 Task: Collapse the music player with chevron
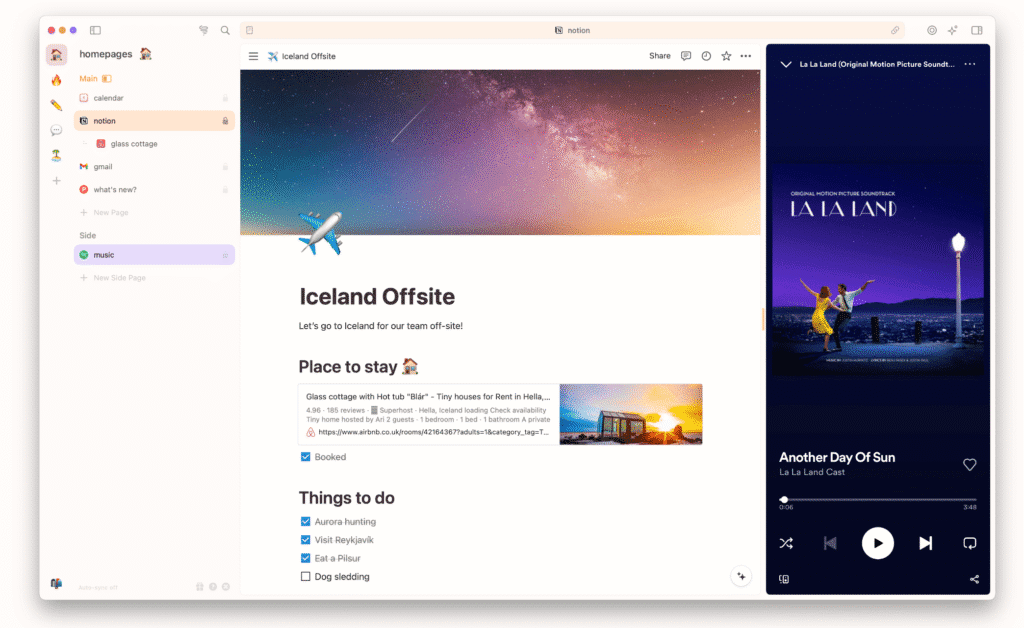(785, 64)
